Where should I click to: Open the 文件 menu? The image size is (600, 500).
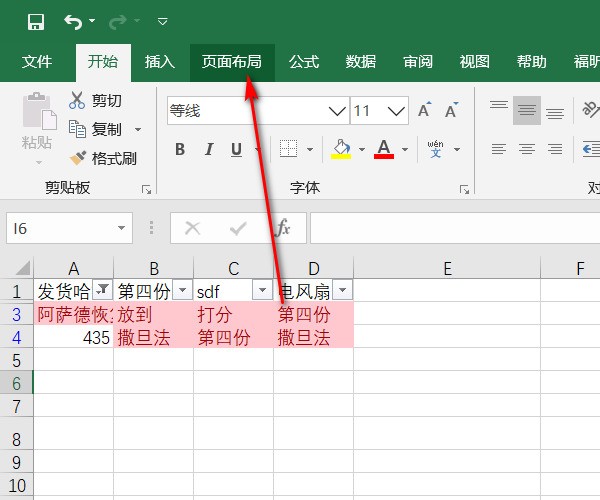pos(37,62)
